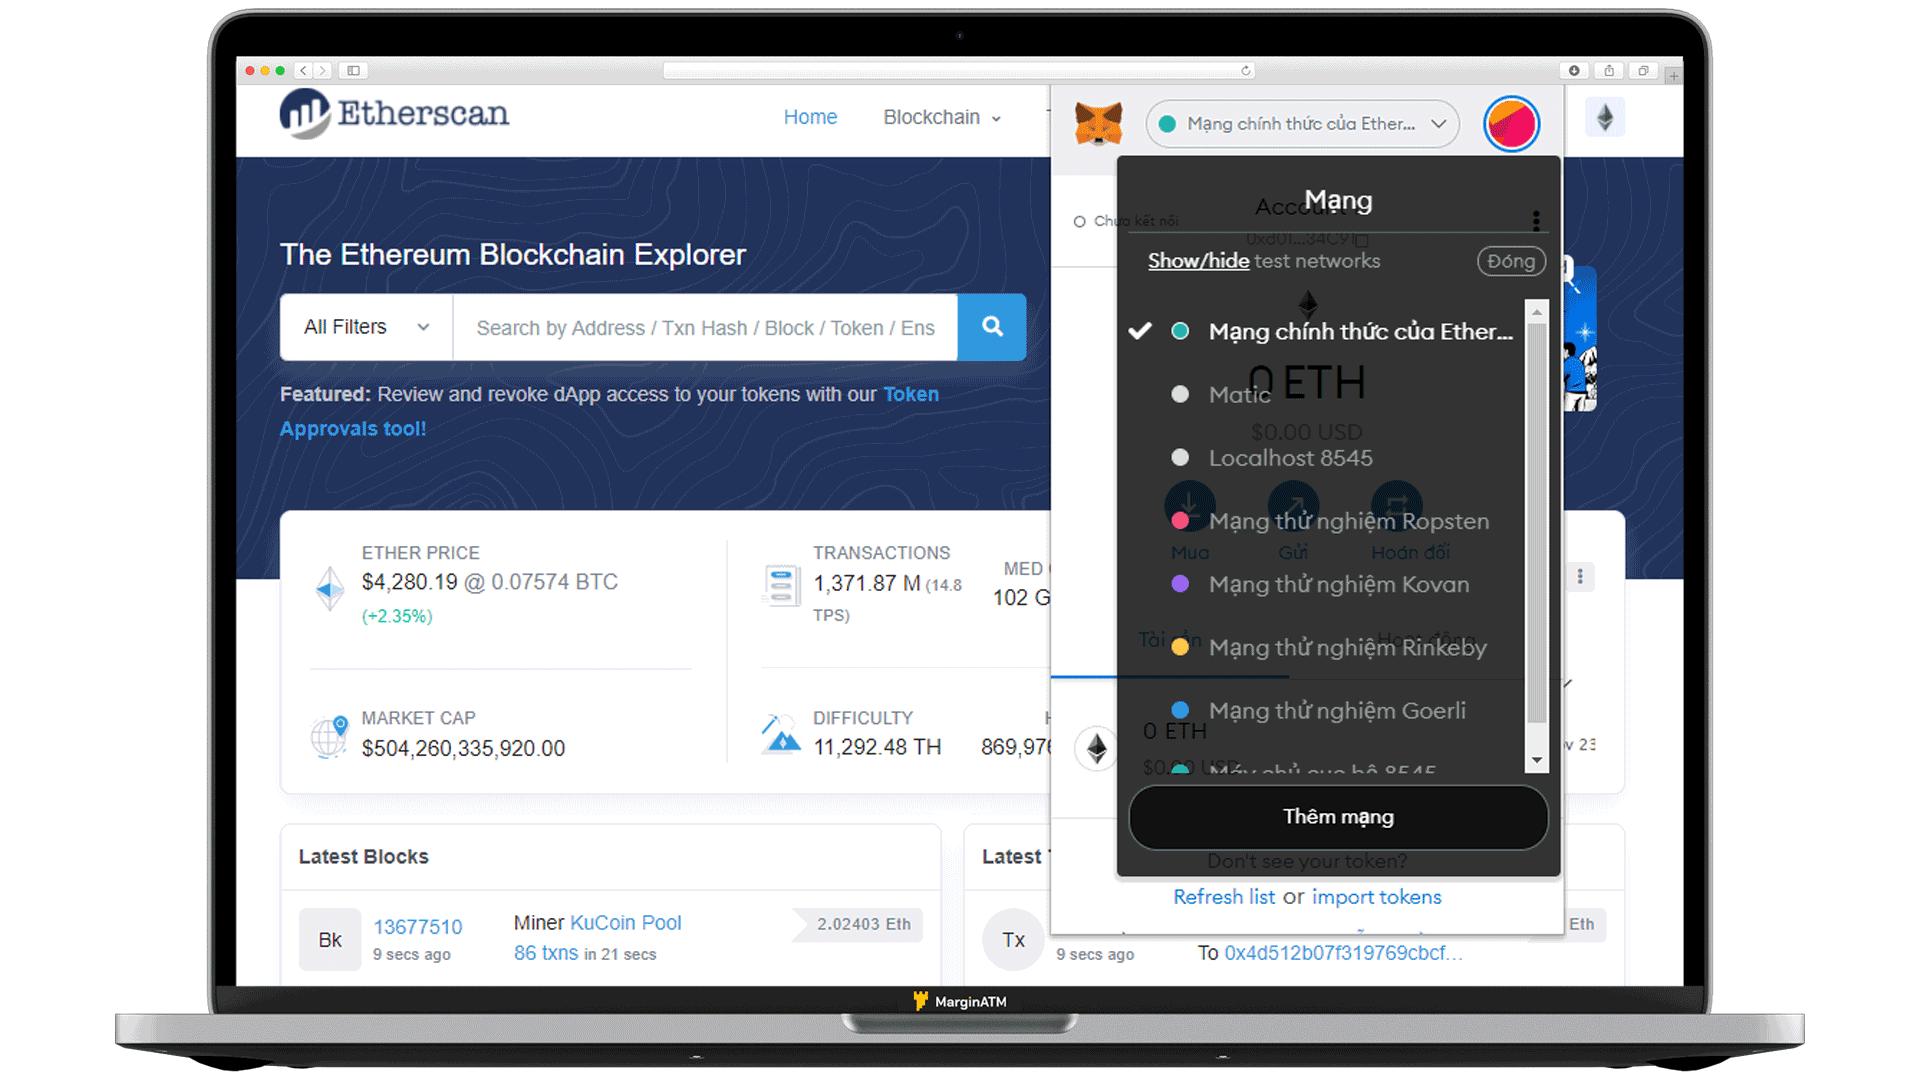Click the $504,260,335,920.00 market cap value
This screenshot has width=1920, height=1080.
[x=463, y=748]
